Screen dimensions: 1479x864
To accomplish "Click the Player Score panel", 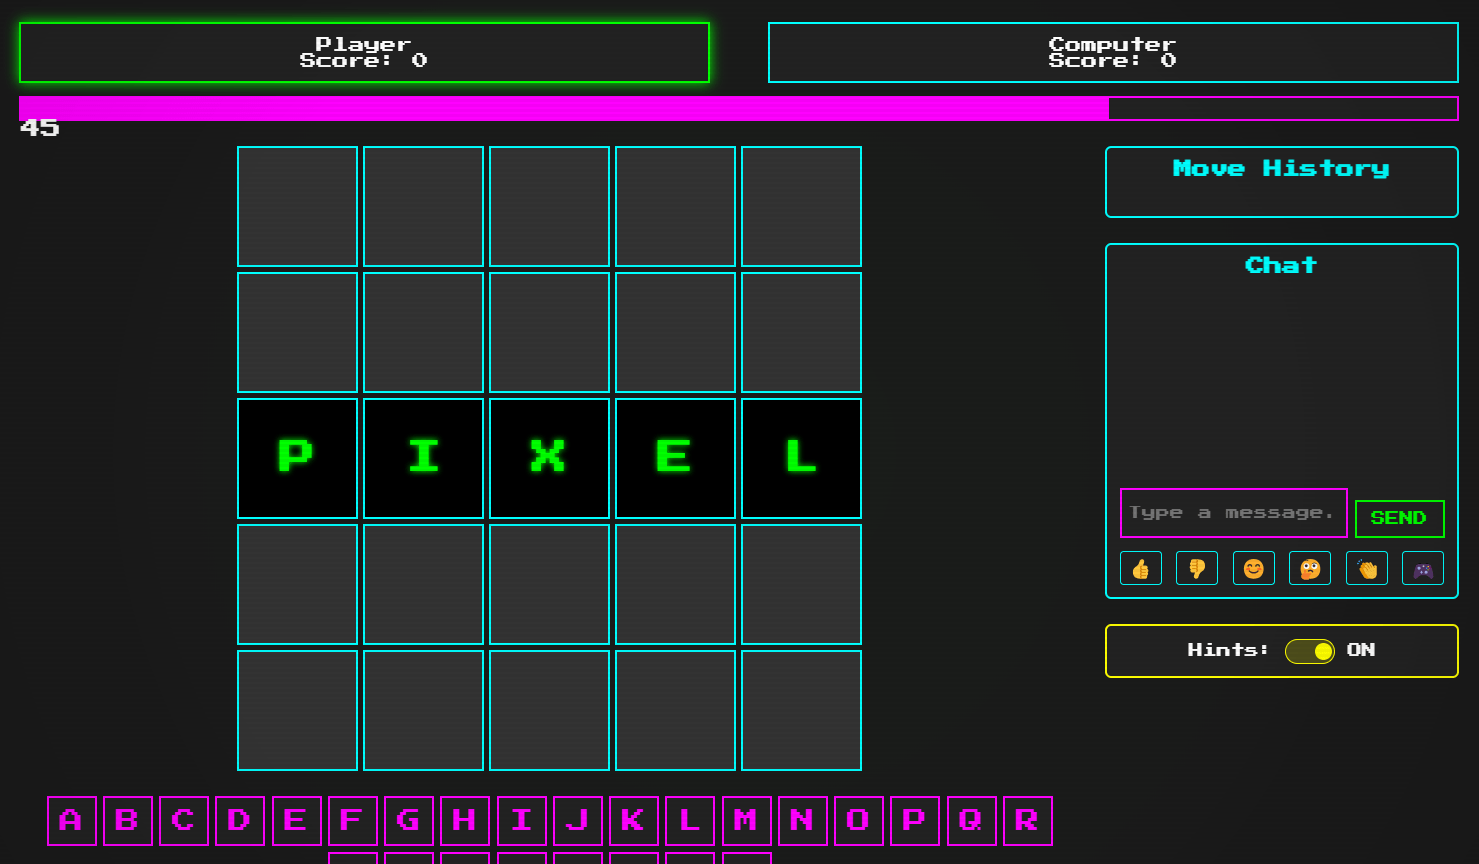I will click(x=364, y=52).
